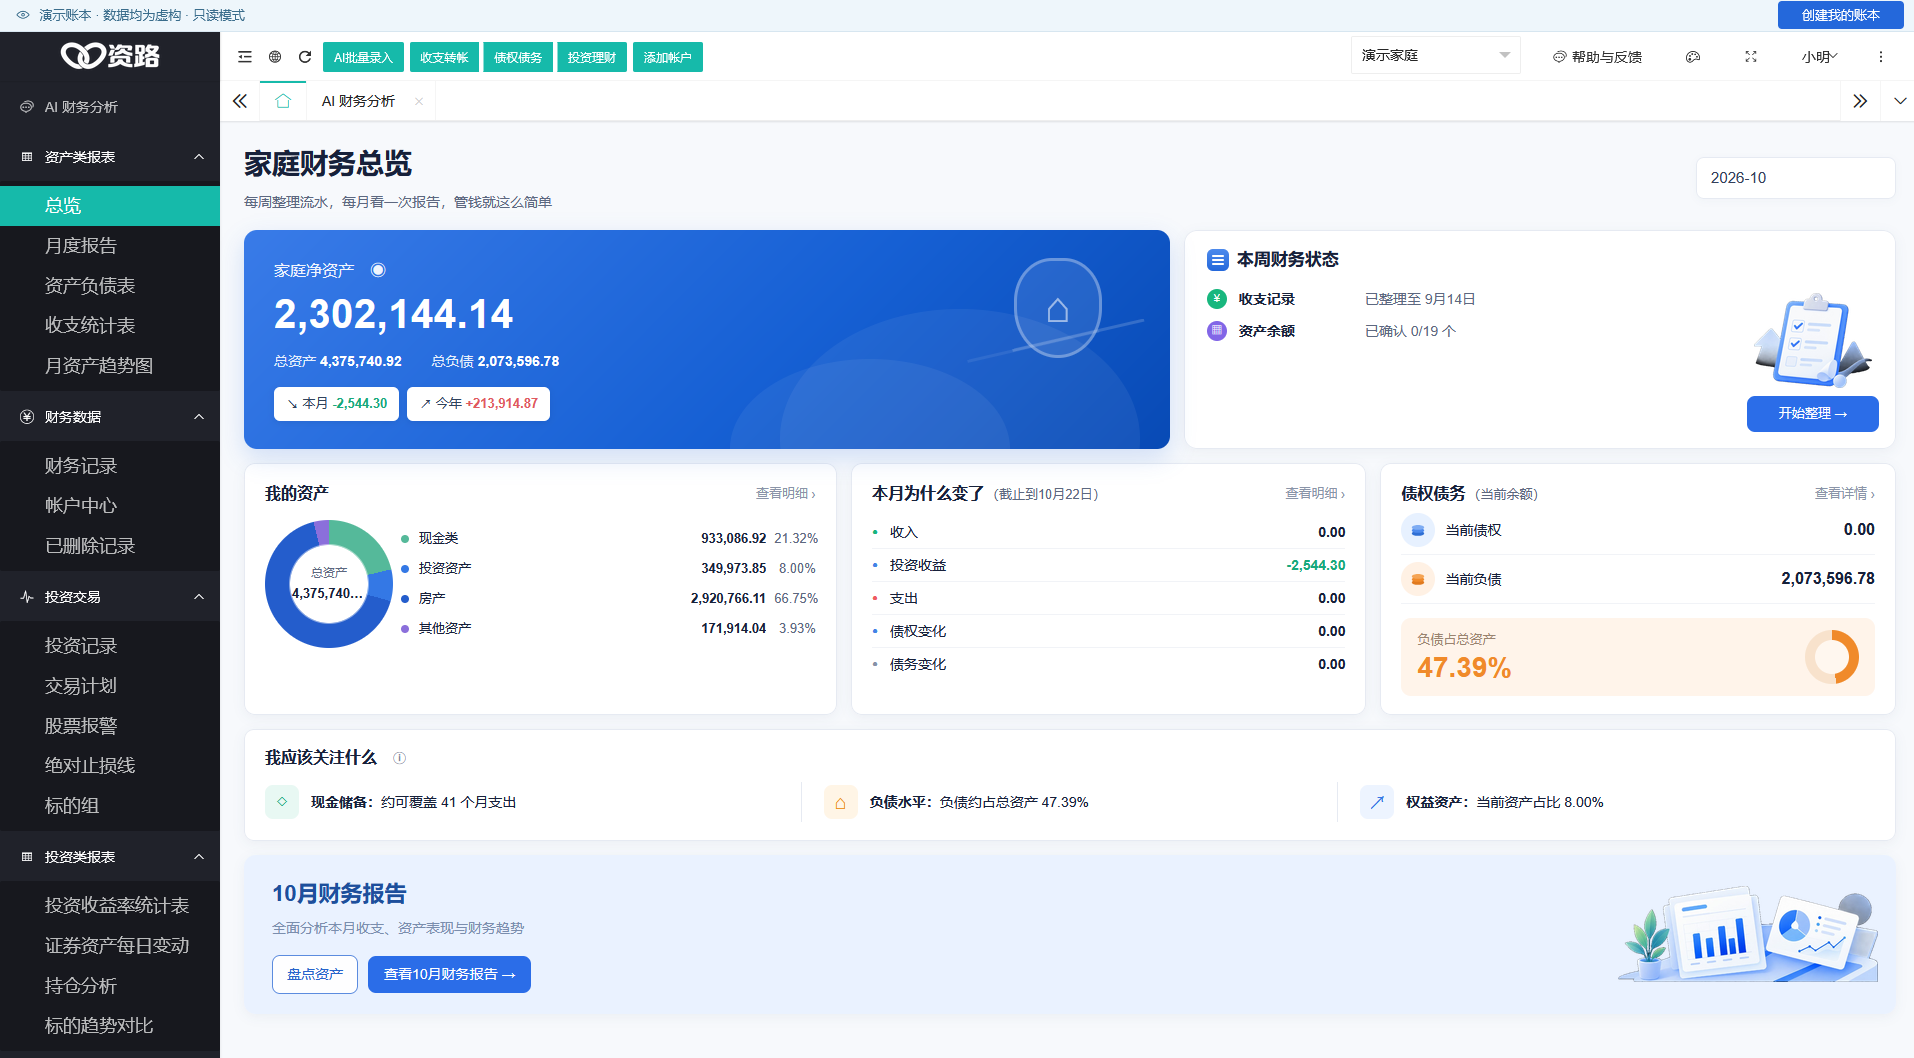This screenshot has width=1914, height=1058.
Task: Open 资产负债表 in the sidebar
Action: (x=110, y=286)
